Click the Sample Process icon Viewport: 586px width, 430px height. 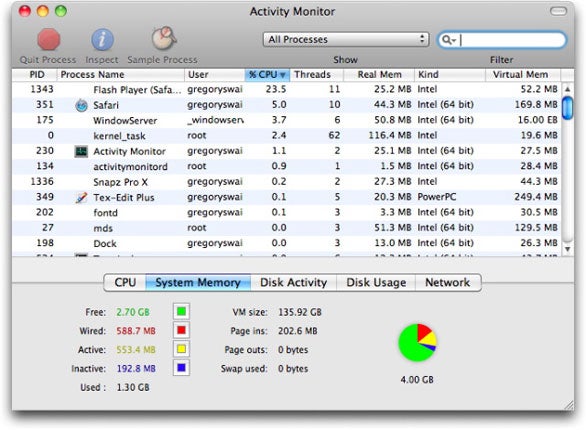pyautogui.click(x=163, y=38)
